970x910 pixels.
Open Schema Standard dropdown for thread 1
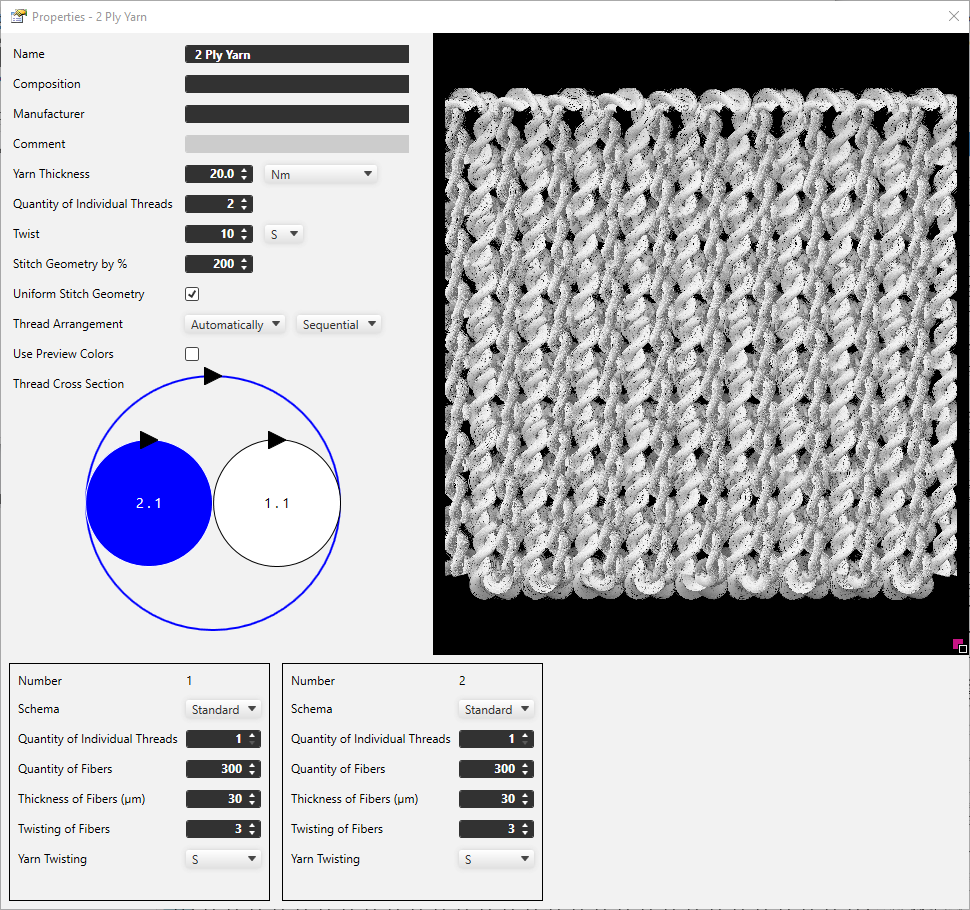[224, 709]
